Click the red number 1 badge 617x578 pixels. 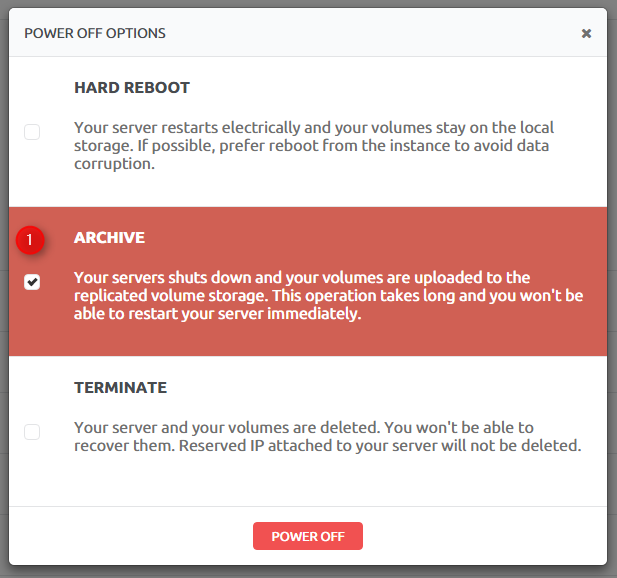point(30,240)
